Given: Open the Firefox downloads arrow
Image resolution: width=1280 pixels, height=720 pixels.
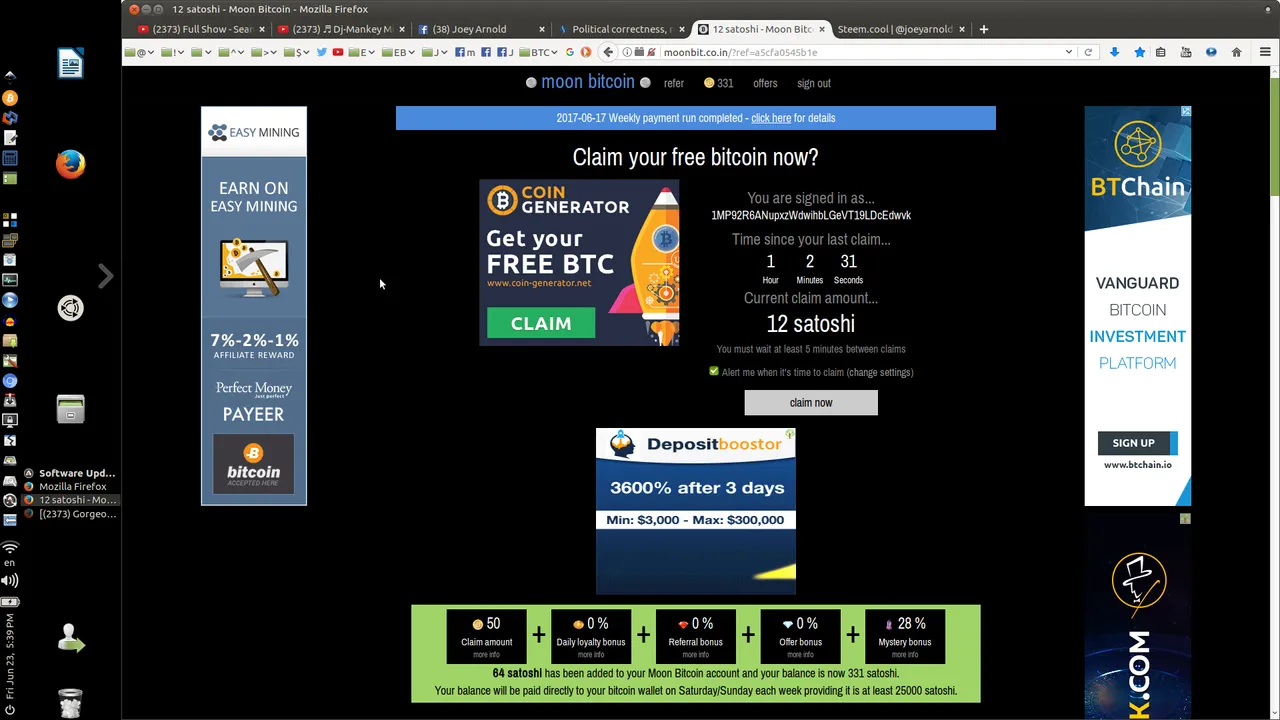Looking at the screenshot, I should coord(1114,52).
